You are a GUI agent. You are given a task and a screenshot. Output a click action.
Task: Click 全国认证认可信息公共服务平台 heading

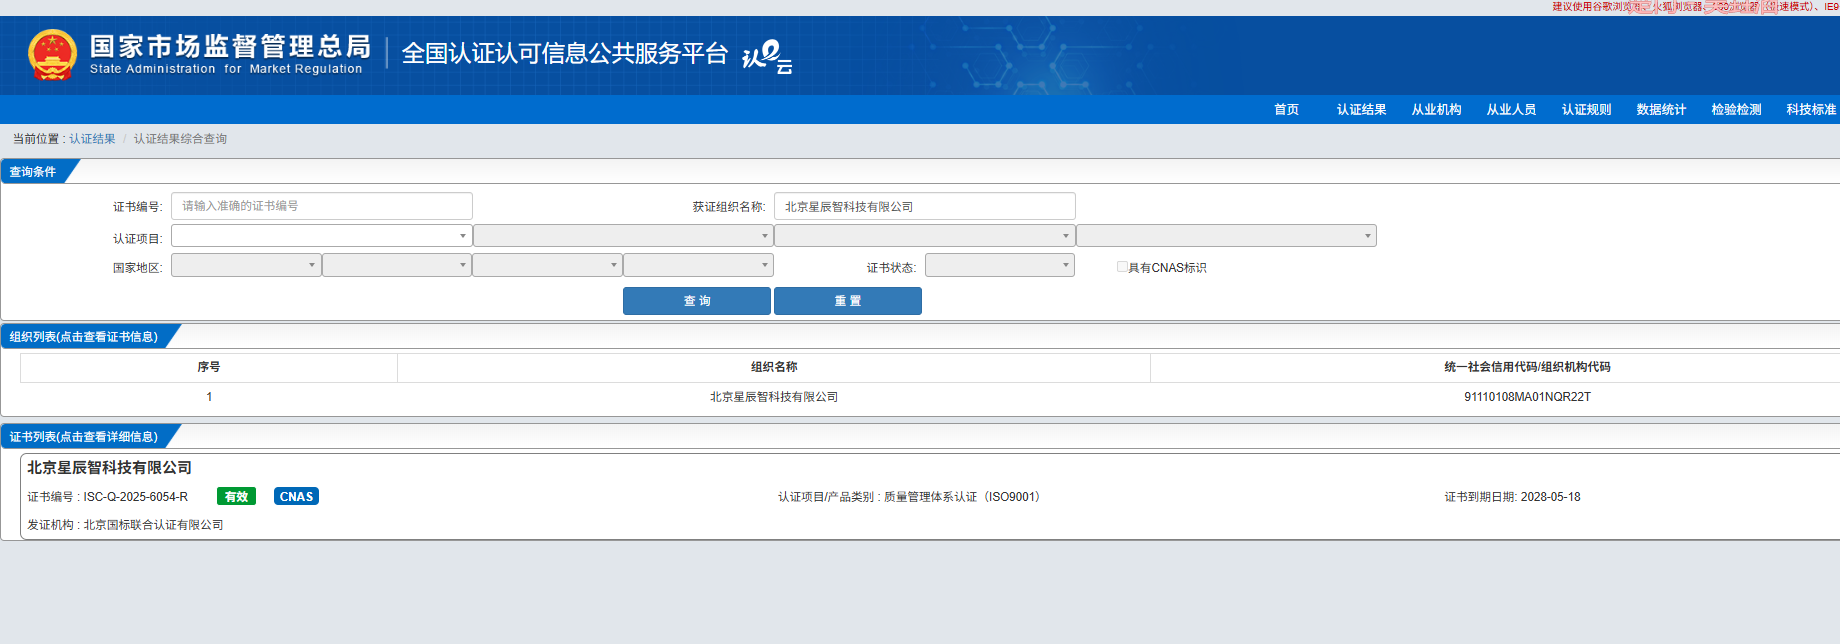[x=564, y=54]
